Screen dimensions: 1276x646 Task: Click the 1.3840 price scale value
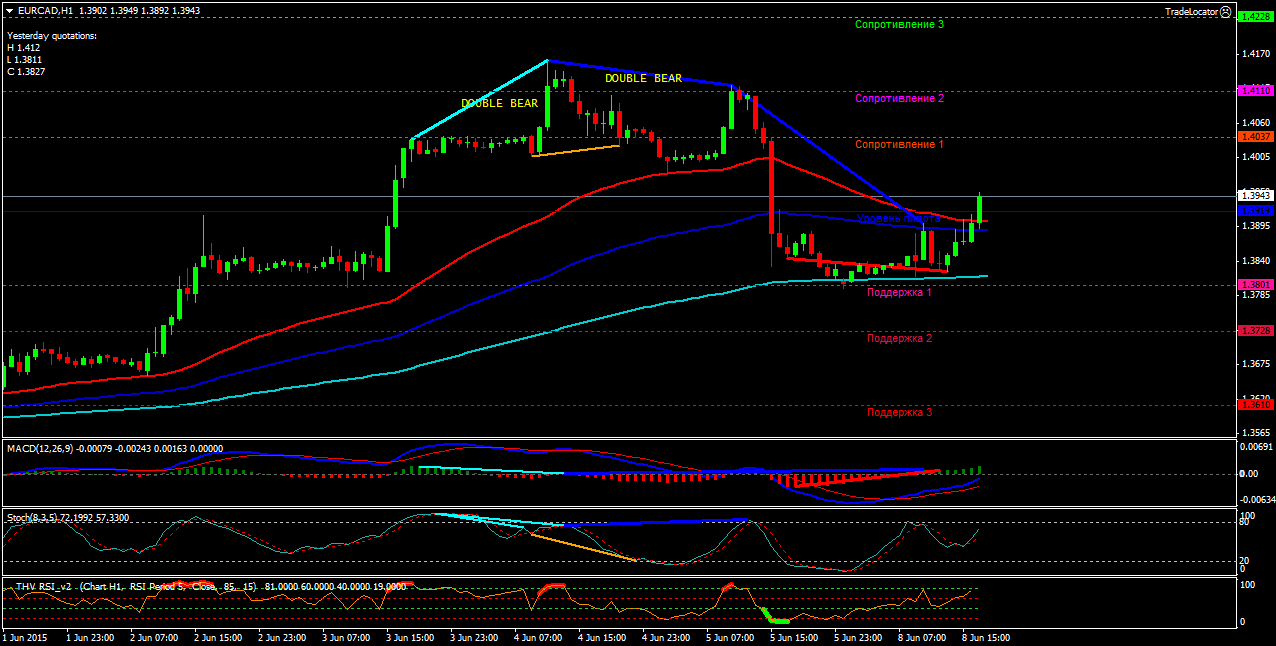point(1255,260)
